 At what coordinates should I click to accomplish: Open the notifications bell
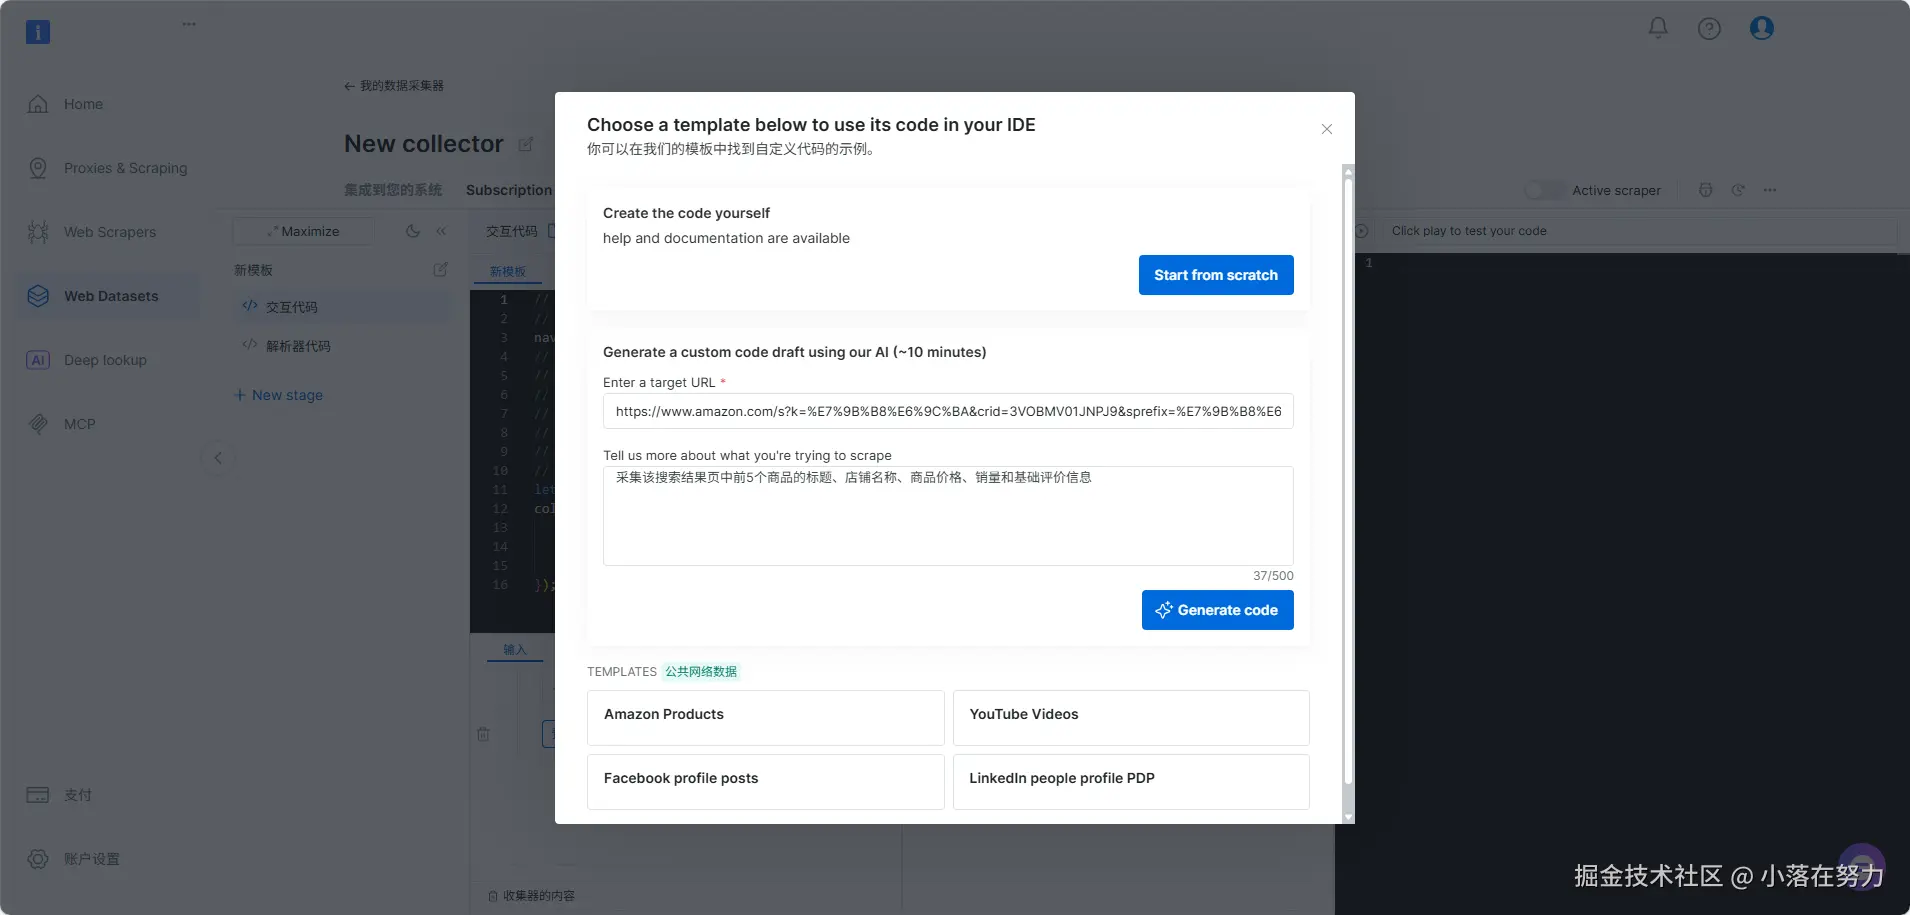click(x=1658, y=28)
